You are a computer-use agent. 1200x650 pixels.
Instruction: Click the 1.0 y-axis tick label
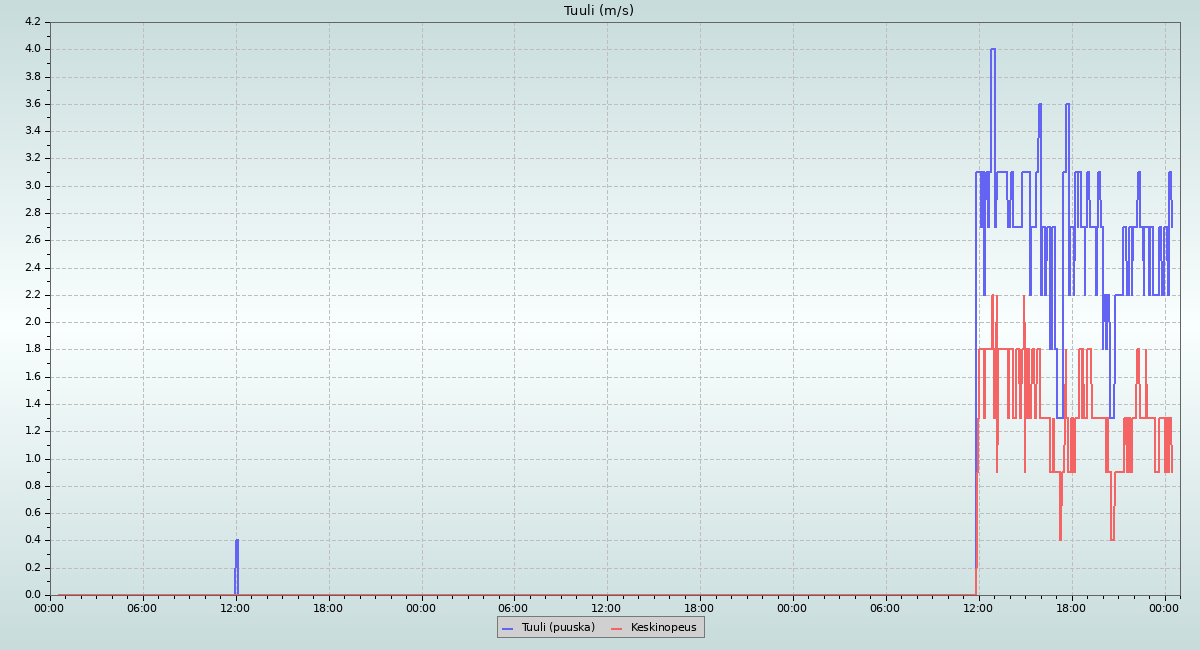32,459
